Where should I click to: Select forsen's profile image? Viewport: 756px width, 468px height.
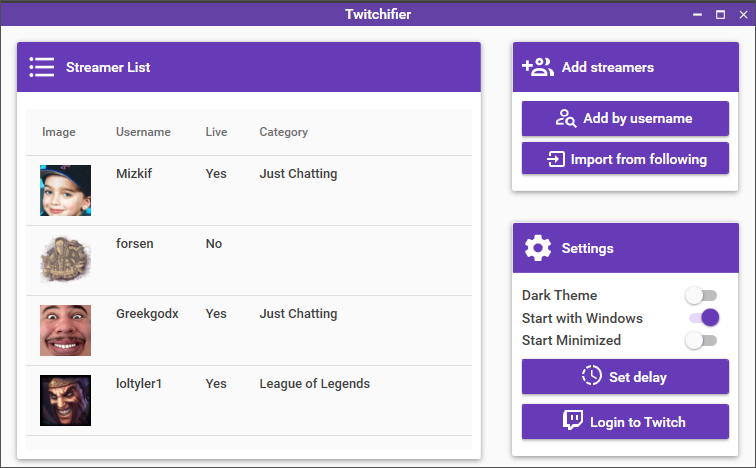coord(66,260)
